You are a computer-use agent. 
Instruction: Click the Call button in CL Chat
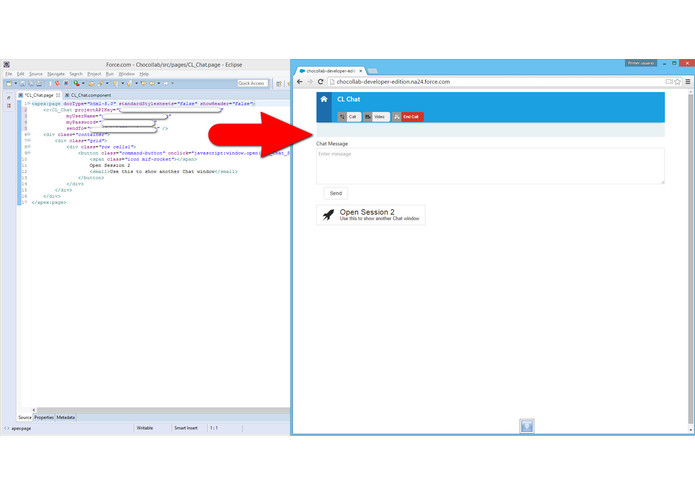coord(349,117)
